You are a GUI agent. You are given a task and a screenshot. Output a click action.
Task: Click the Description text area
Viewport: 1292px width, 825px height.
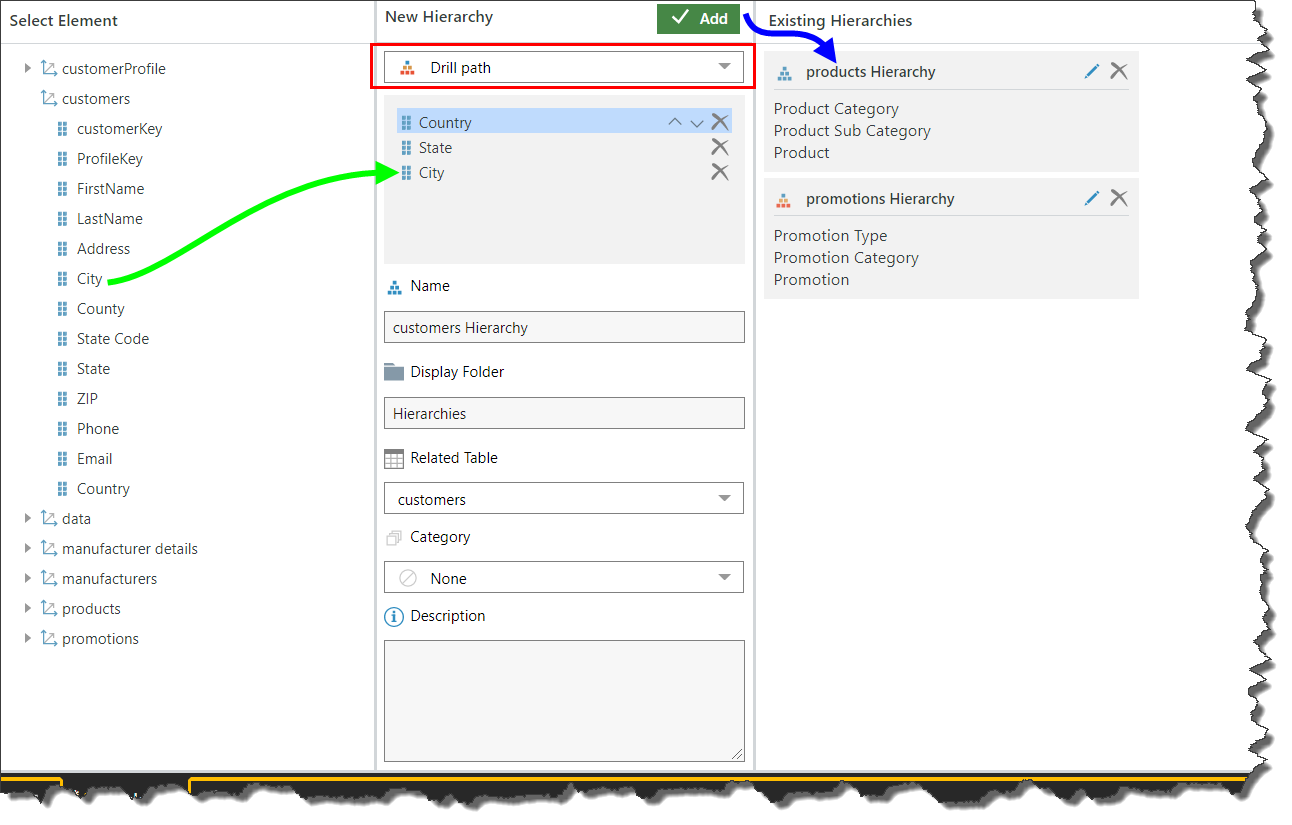pyautogui.click(x=564, y=700)
